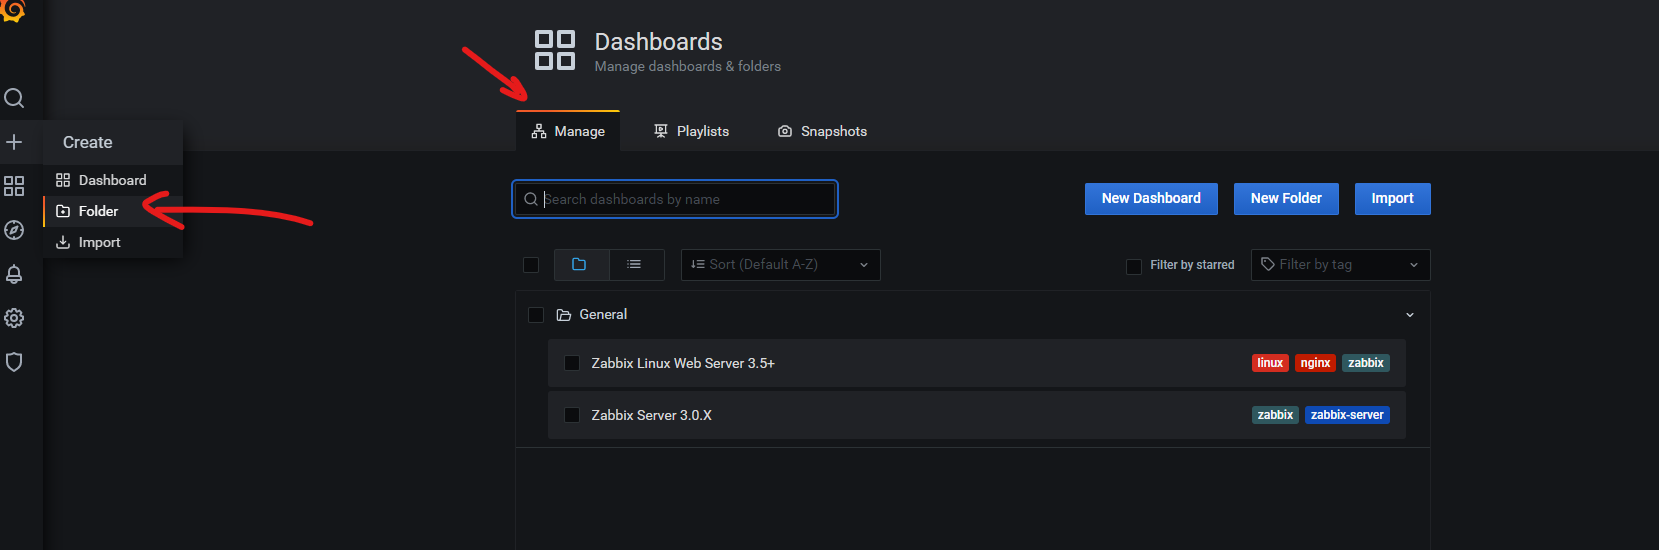Open the Alerting bell icon
This screenshot has width=1659, height=550.
pos(14,274)
